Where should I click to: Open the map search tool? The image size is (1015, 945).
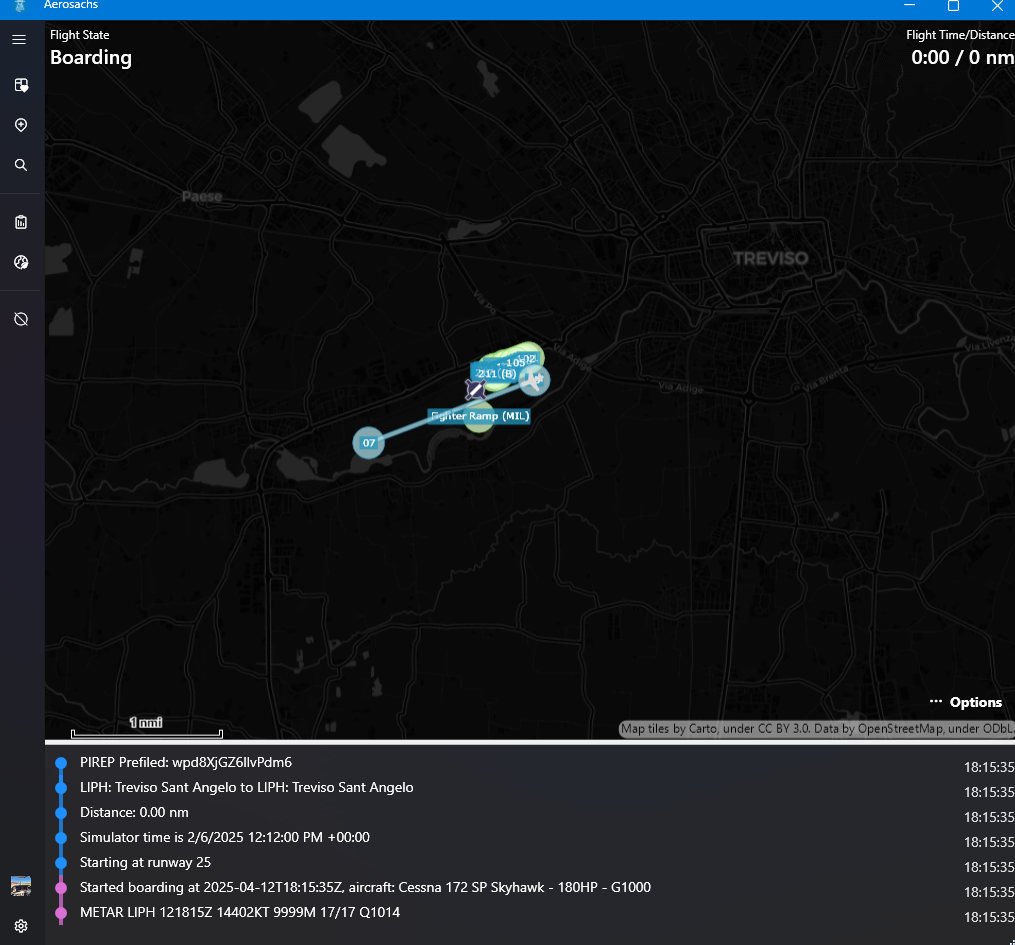click(x=20, y=165)
